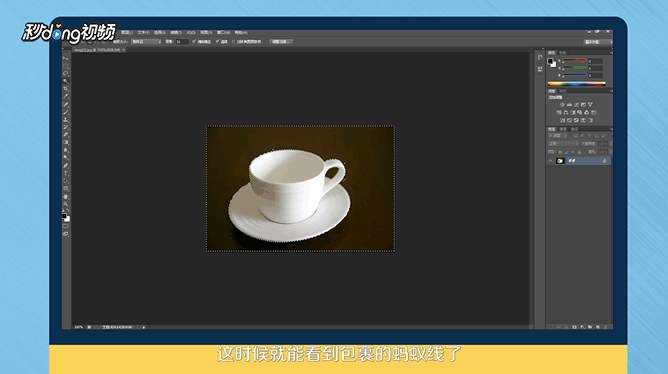Screen dimensions: 668x374
Task: Toggle lock image pixels brush icon
Action: (567, 152)
